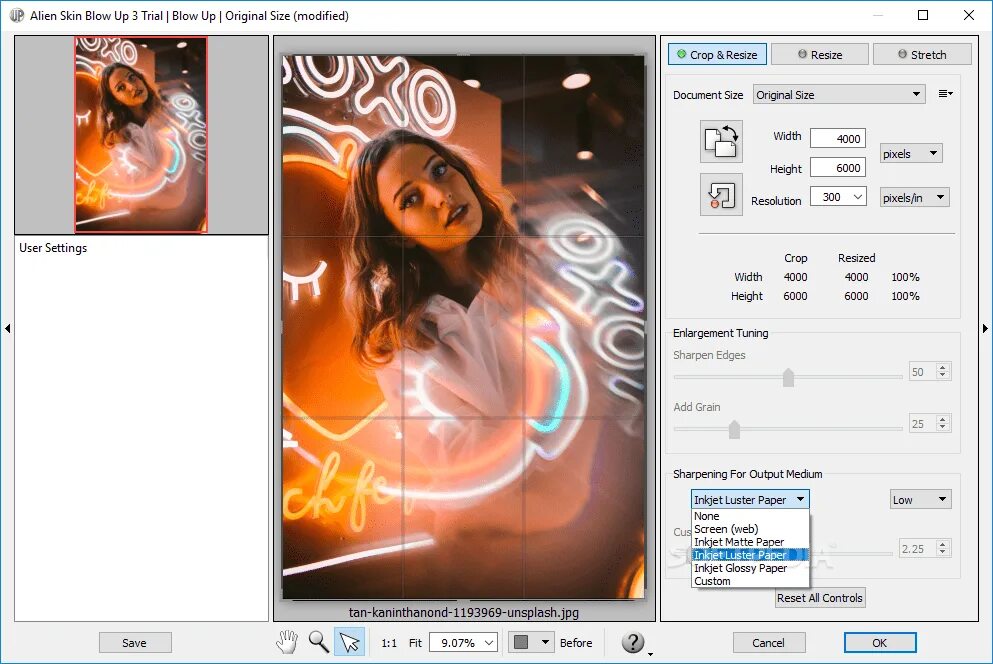This screenshot has width=993, height=664.
Task: Click the swap width and height icon
Action: point(720,141)
